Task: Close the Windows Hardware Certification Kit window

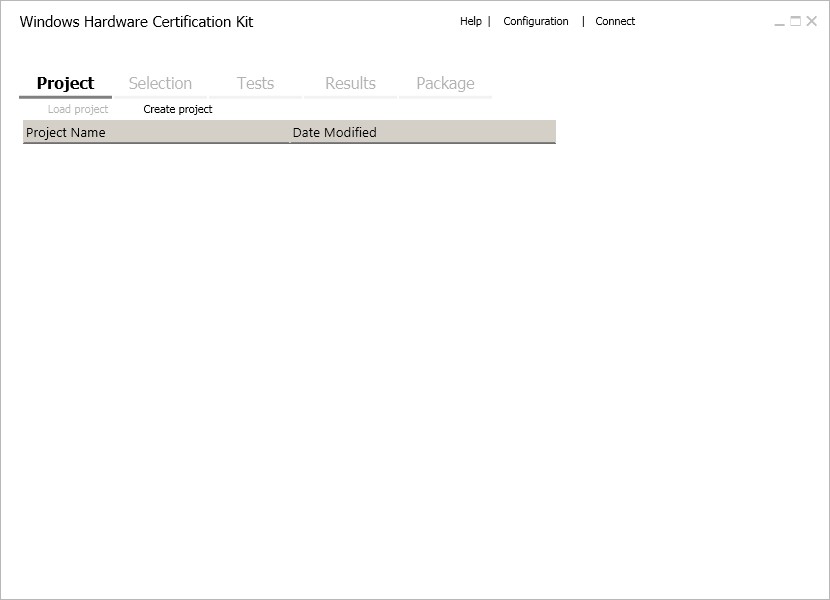Action: (811, 21)
